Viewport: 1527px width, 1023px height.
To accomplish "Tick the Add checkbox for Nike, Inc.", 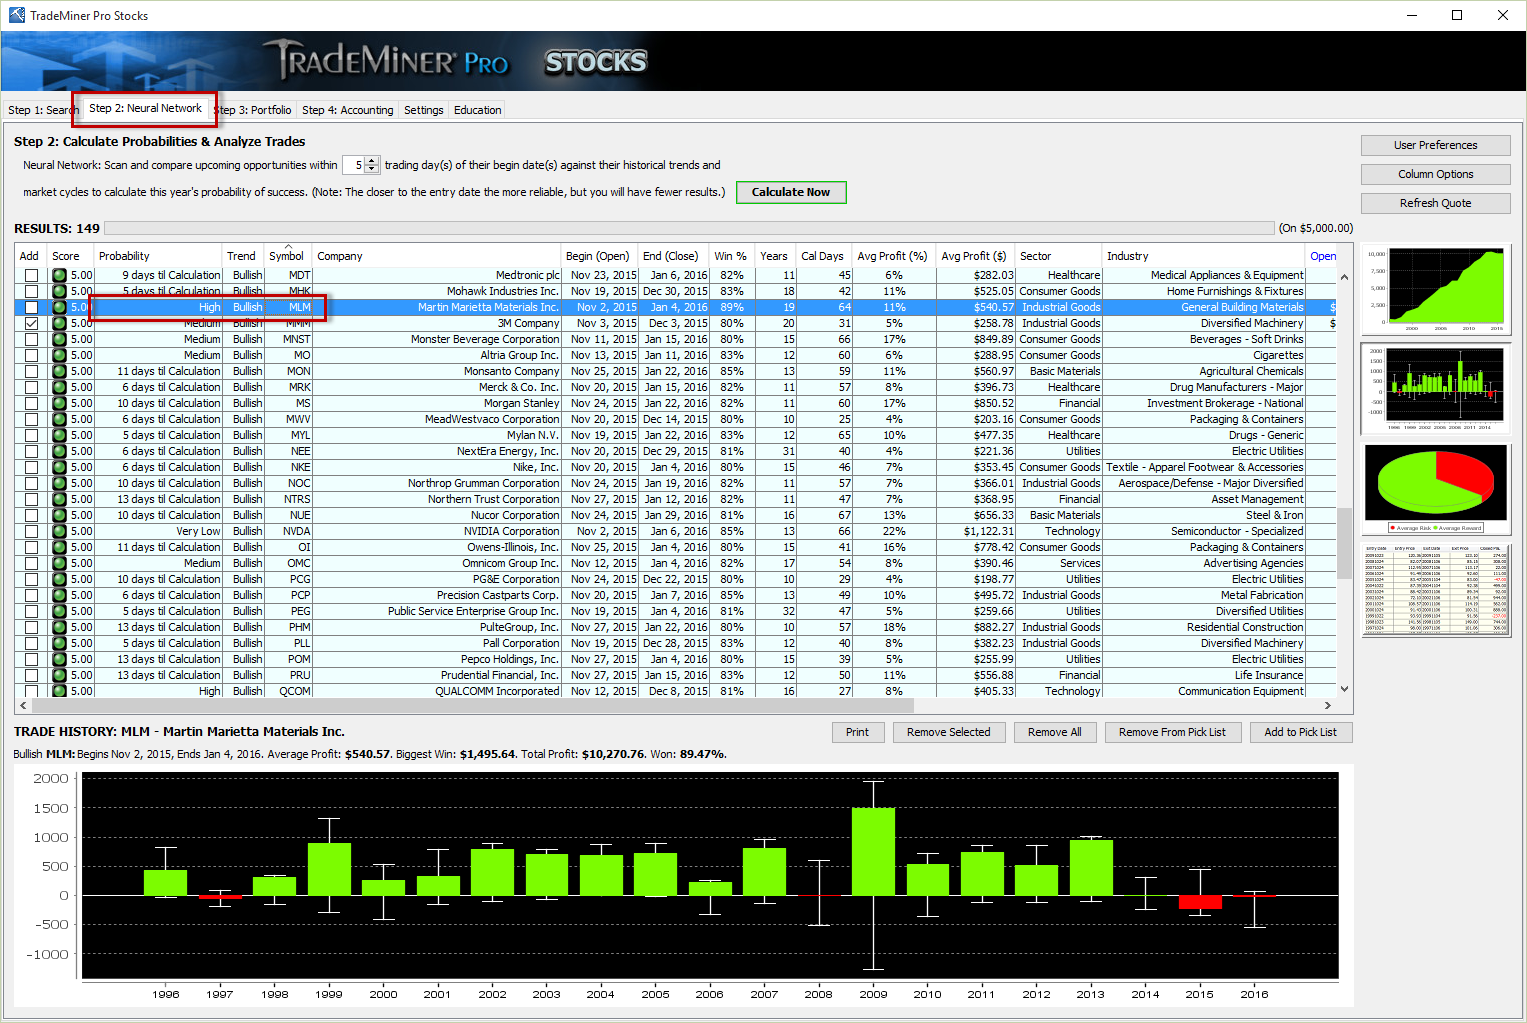I will (x=31, y=467).
